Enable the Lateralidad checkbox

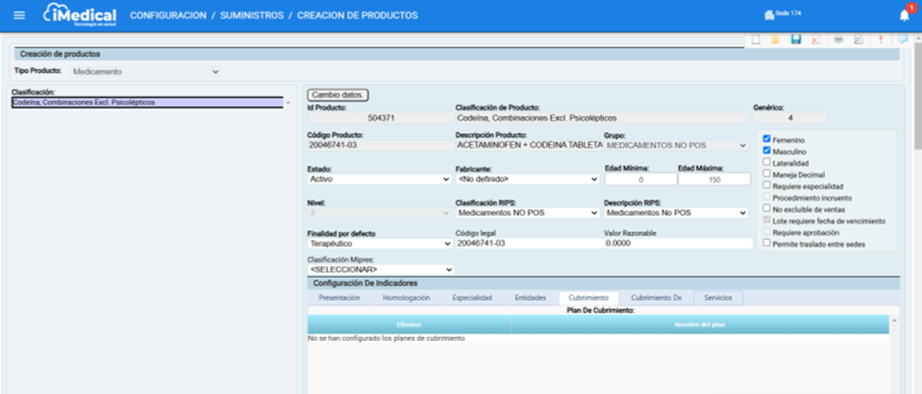pyautogui.click(x=767, y=162)
